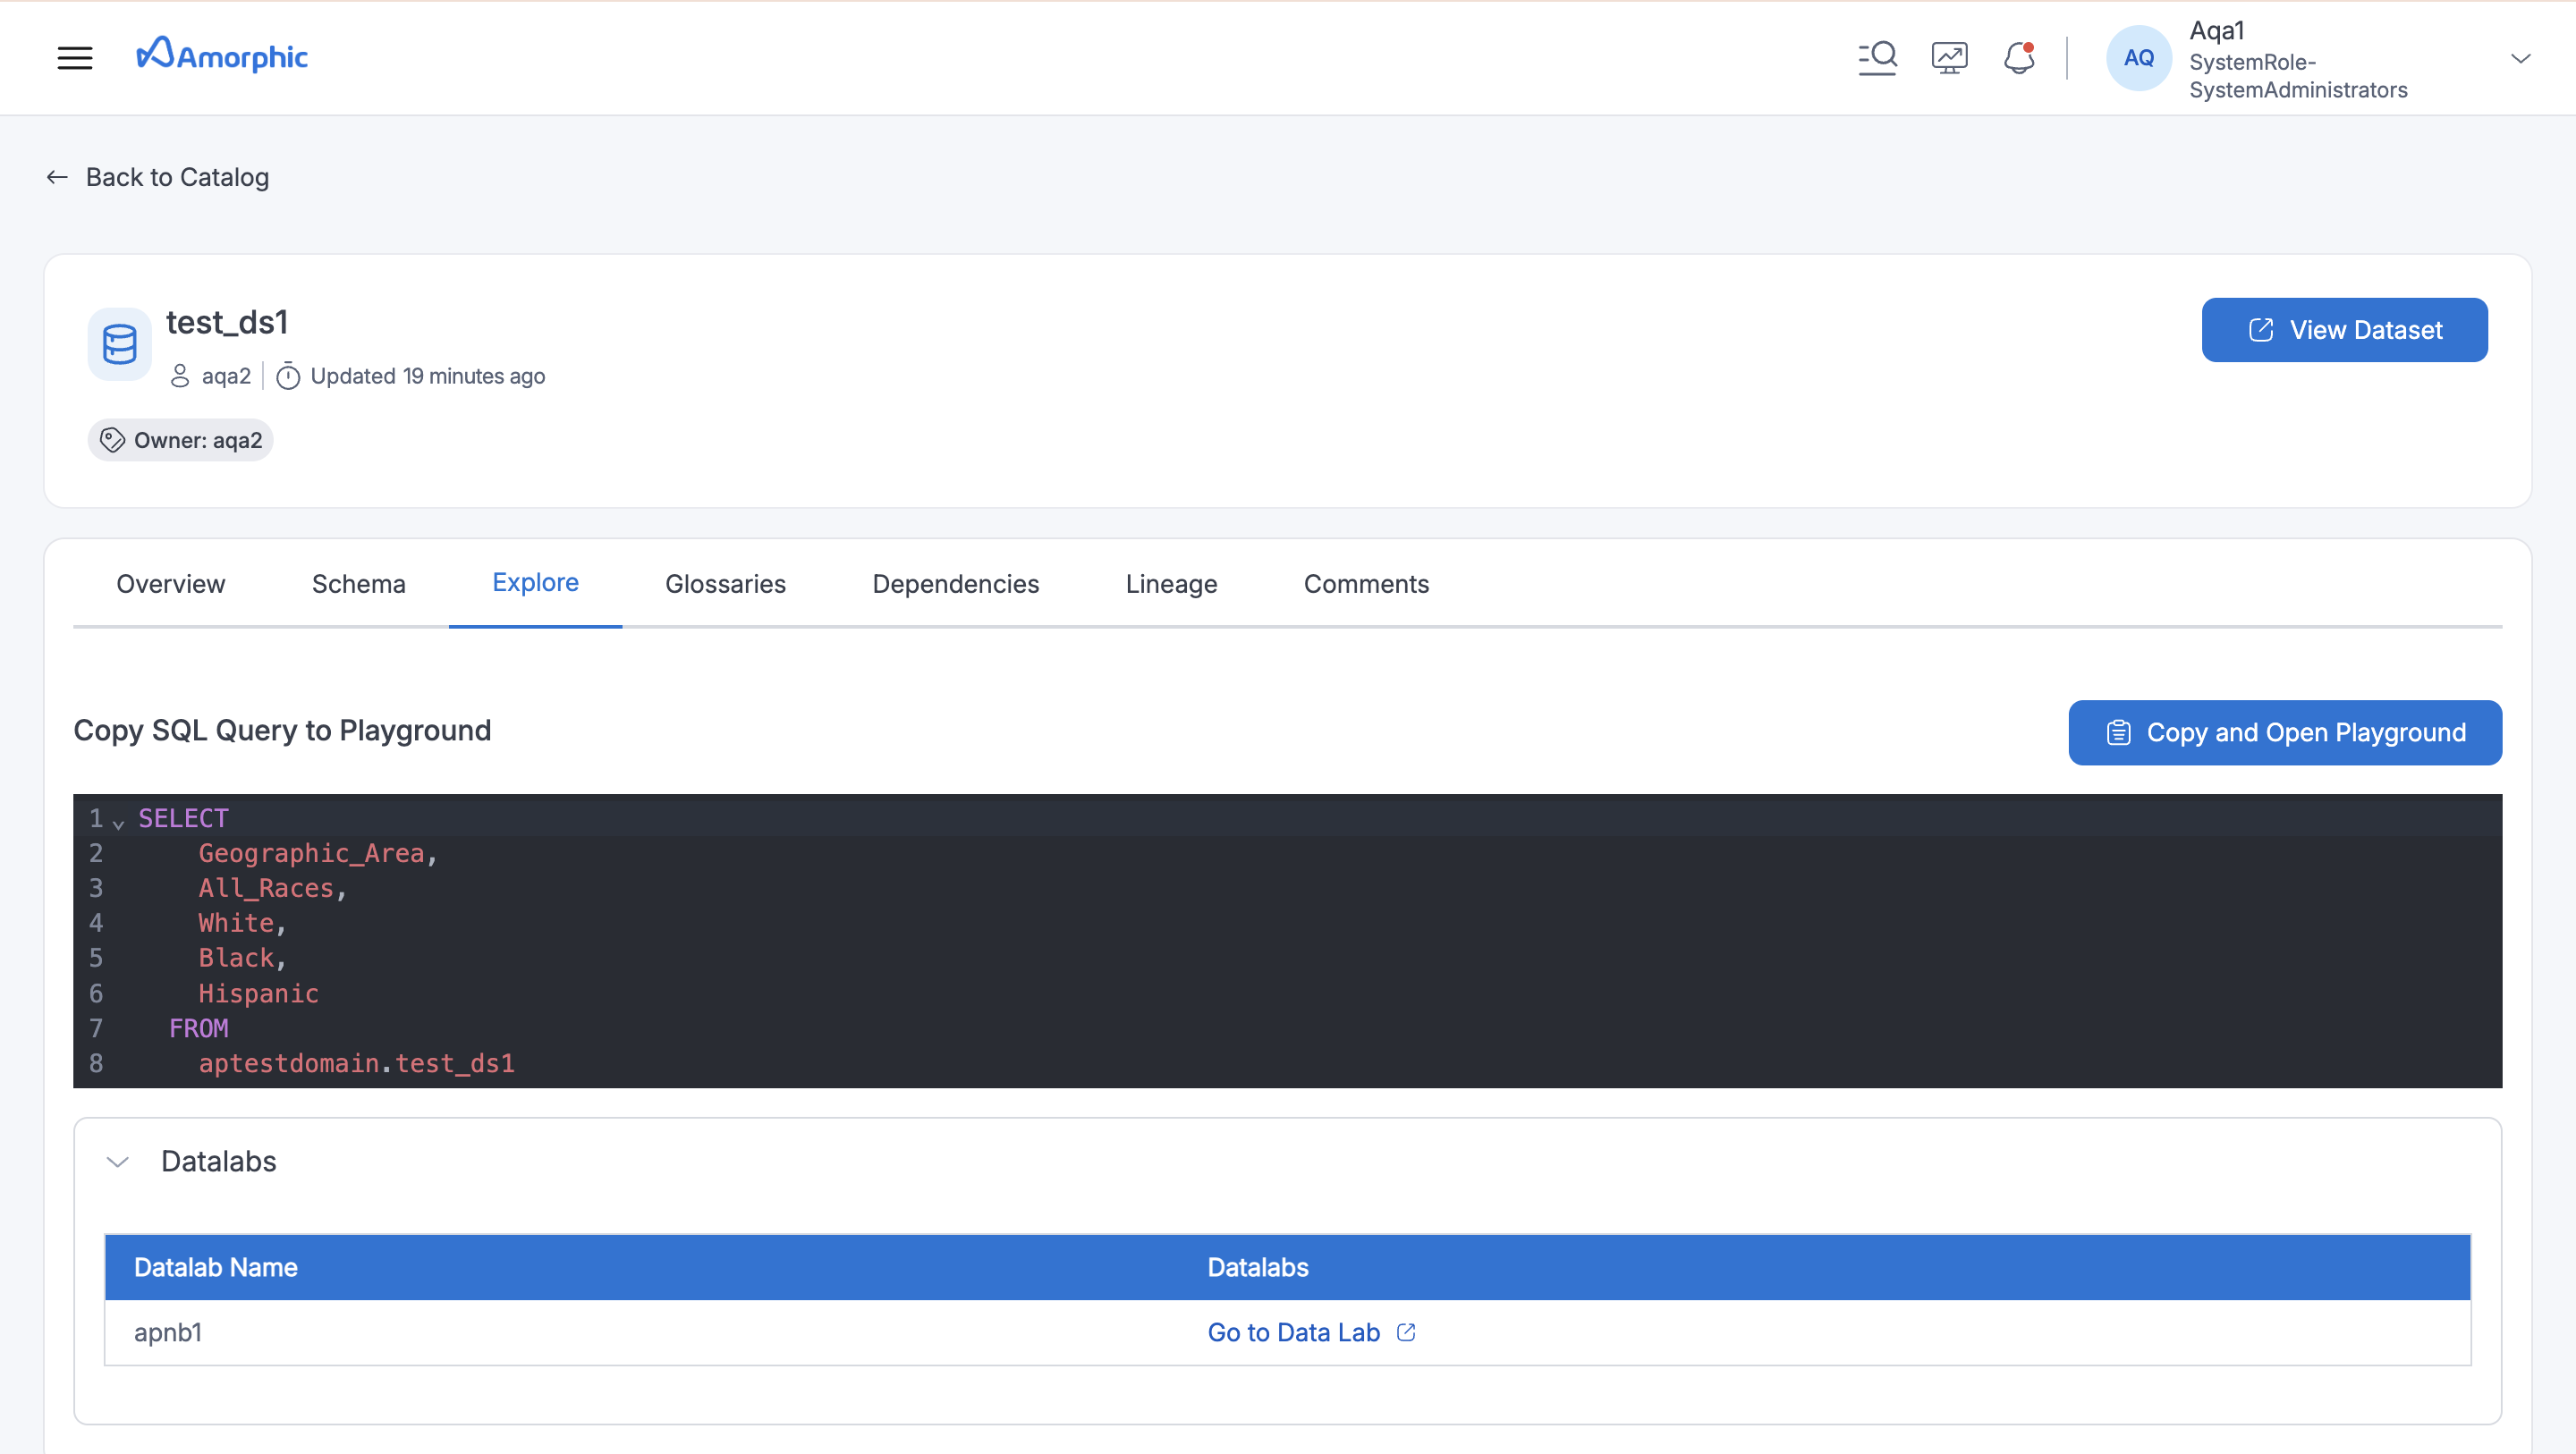Click the AQ user avatar
The height and width of the screenshot is (1454, 2576).
[2138, 58]
